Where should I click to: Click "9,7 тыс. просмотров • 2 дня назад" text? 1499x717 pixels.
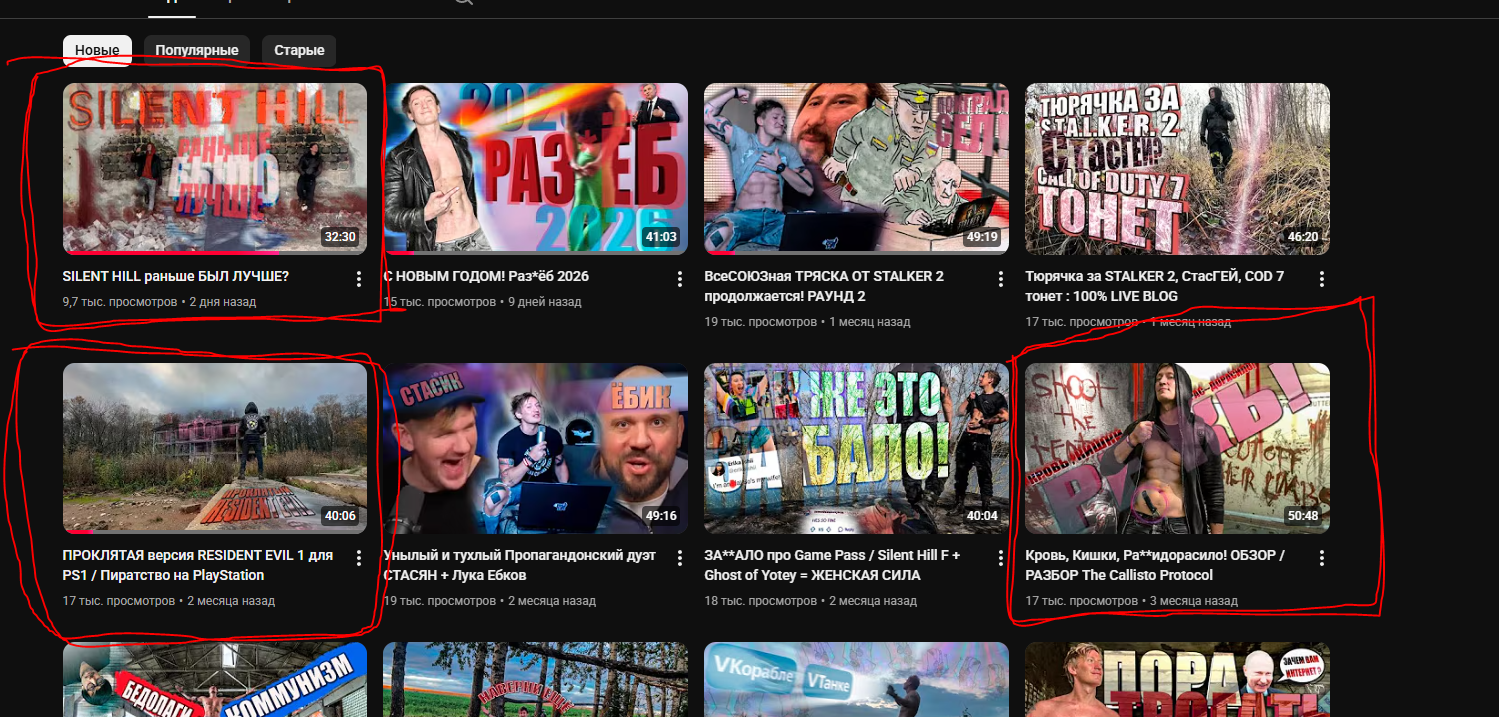(159, 301)
